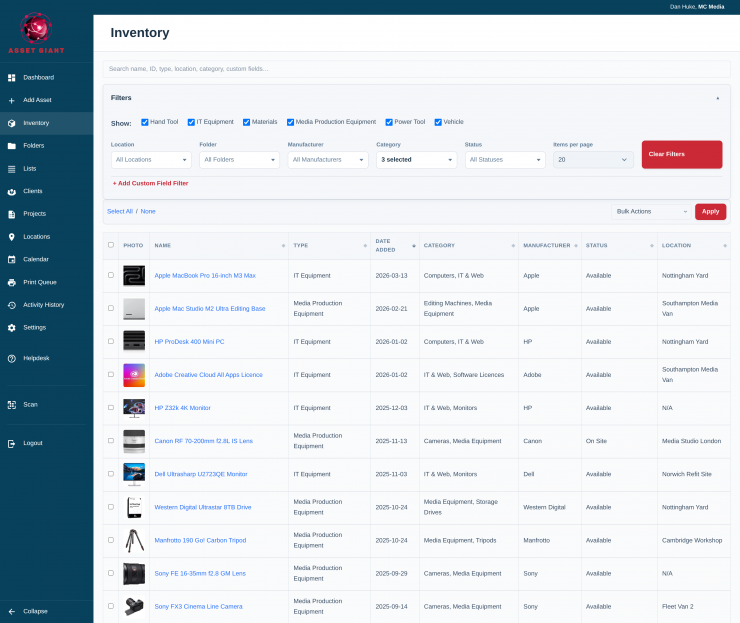The image size is (740, 623).
Task: Open the Locations pin icon
Action: [12, 236]
